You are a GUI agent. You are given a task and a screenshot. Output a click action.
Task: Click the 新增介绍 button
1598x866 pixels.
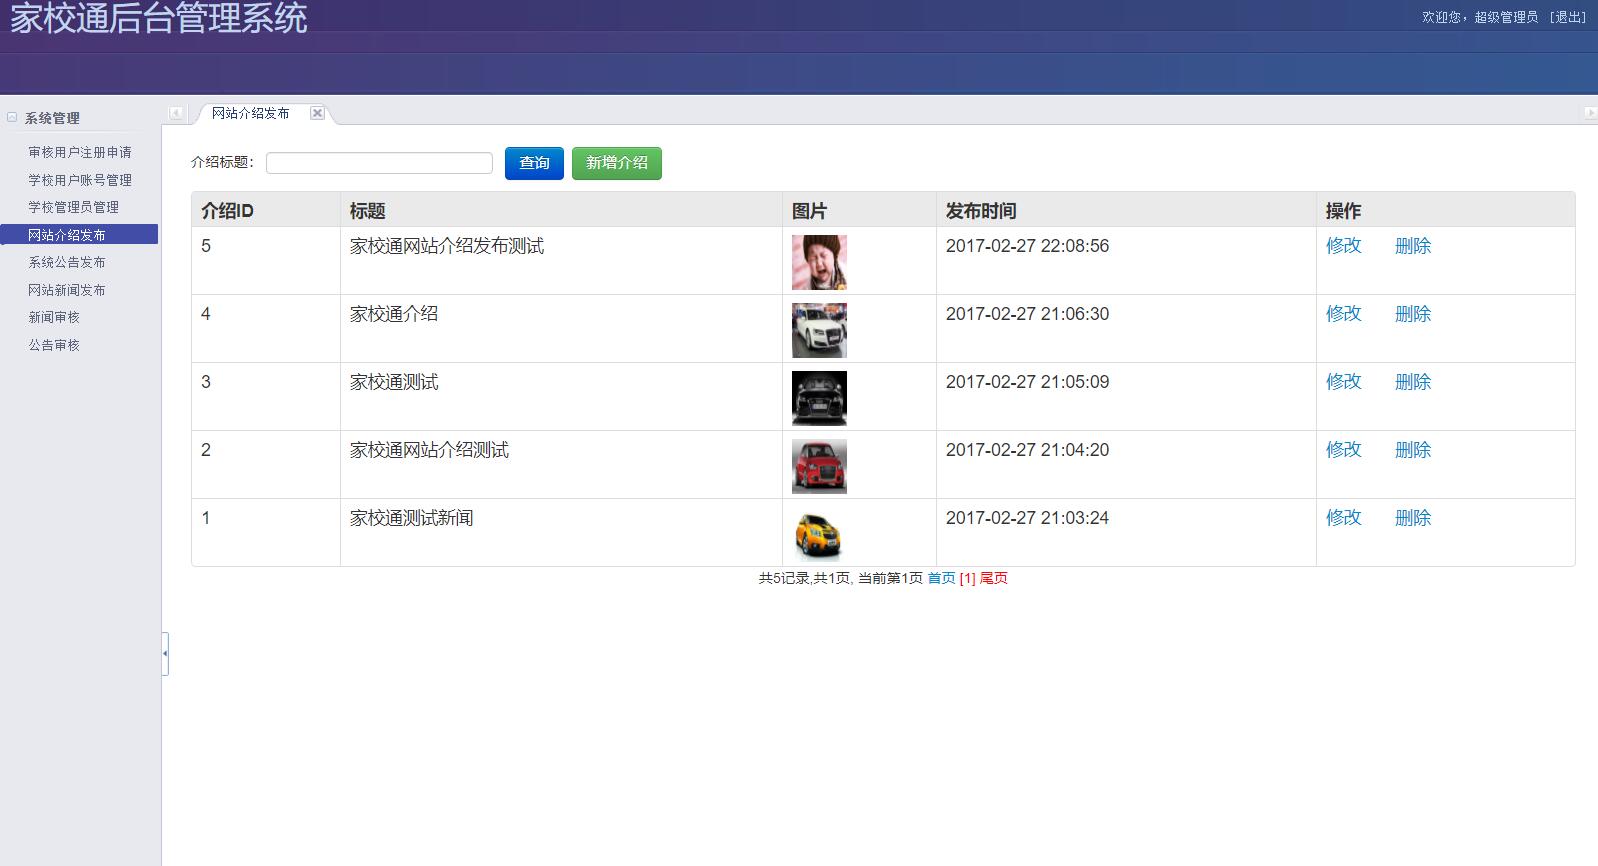617,163
